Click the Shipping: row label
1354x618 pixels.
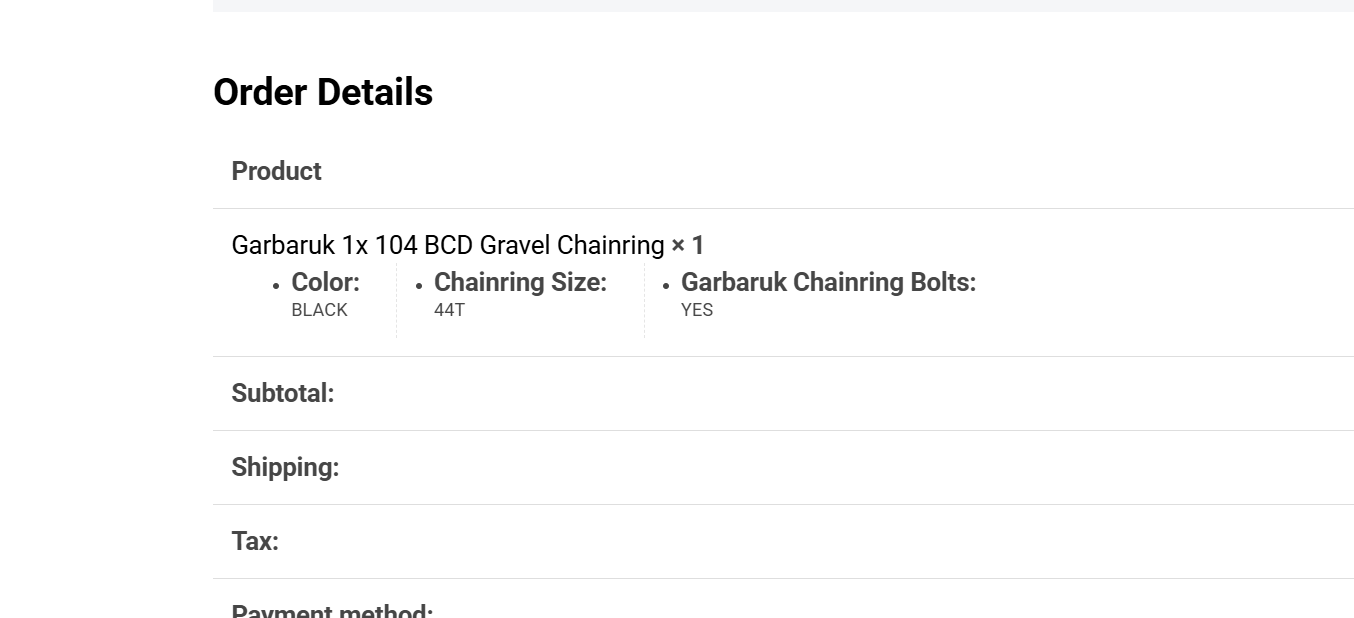tap(285, 467)
